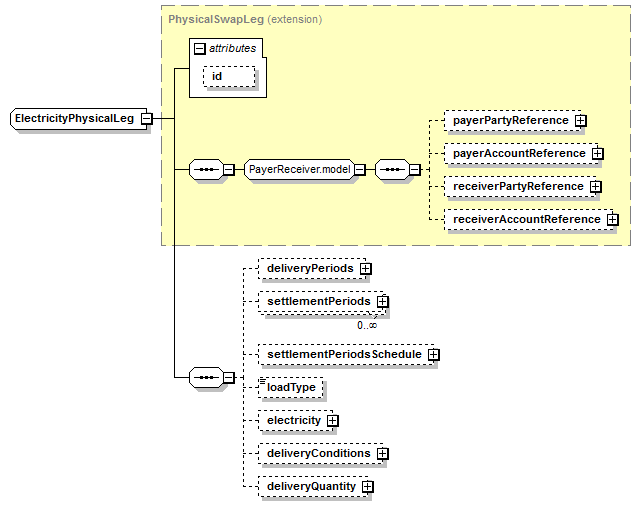641x506 pixels.
Task: Select the receiverPartyReference label
Action: [x=518, y=187]
